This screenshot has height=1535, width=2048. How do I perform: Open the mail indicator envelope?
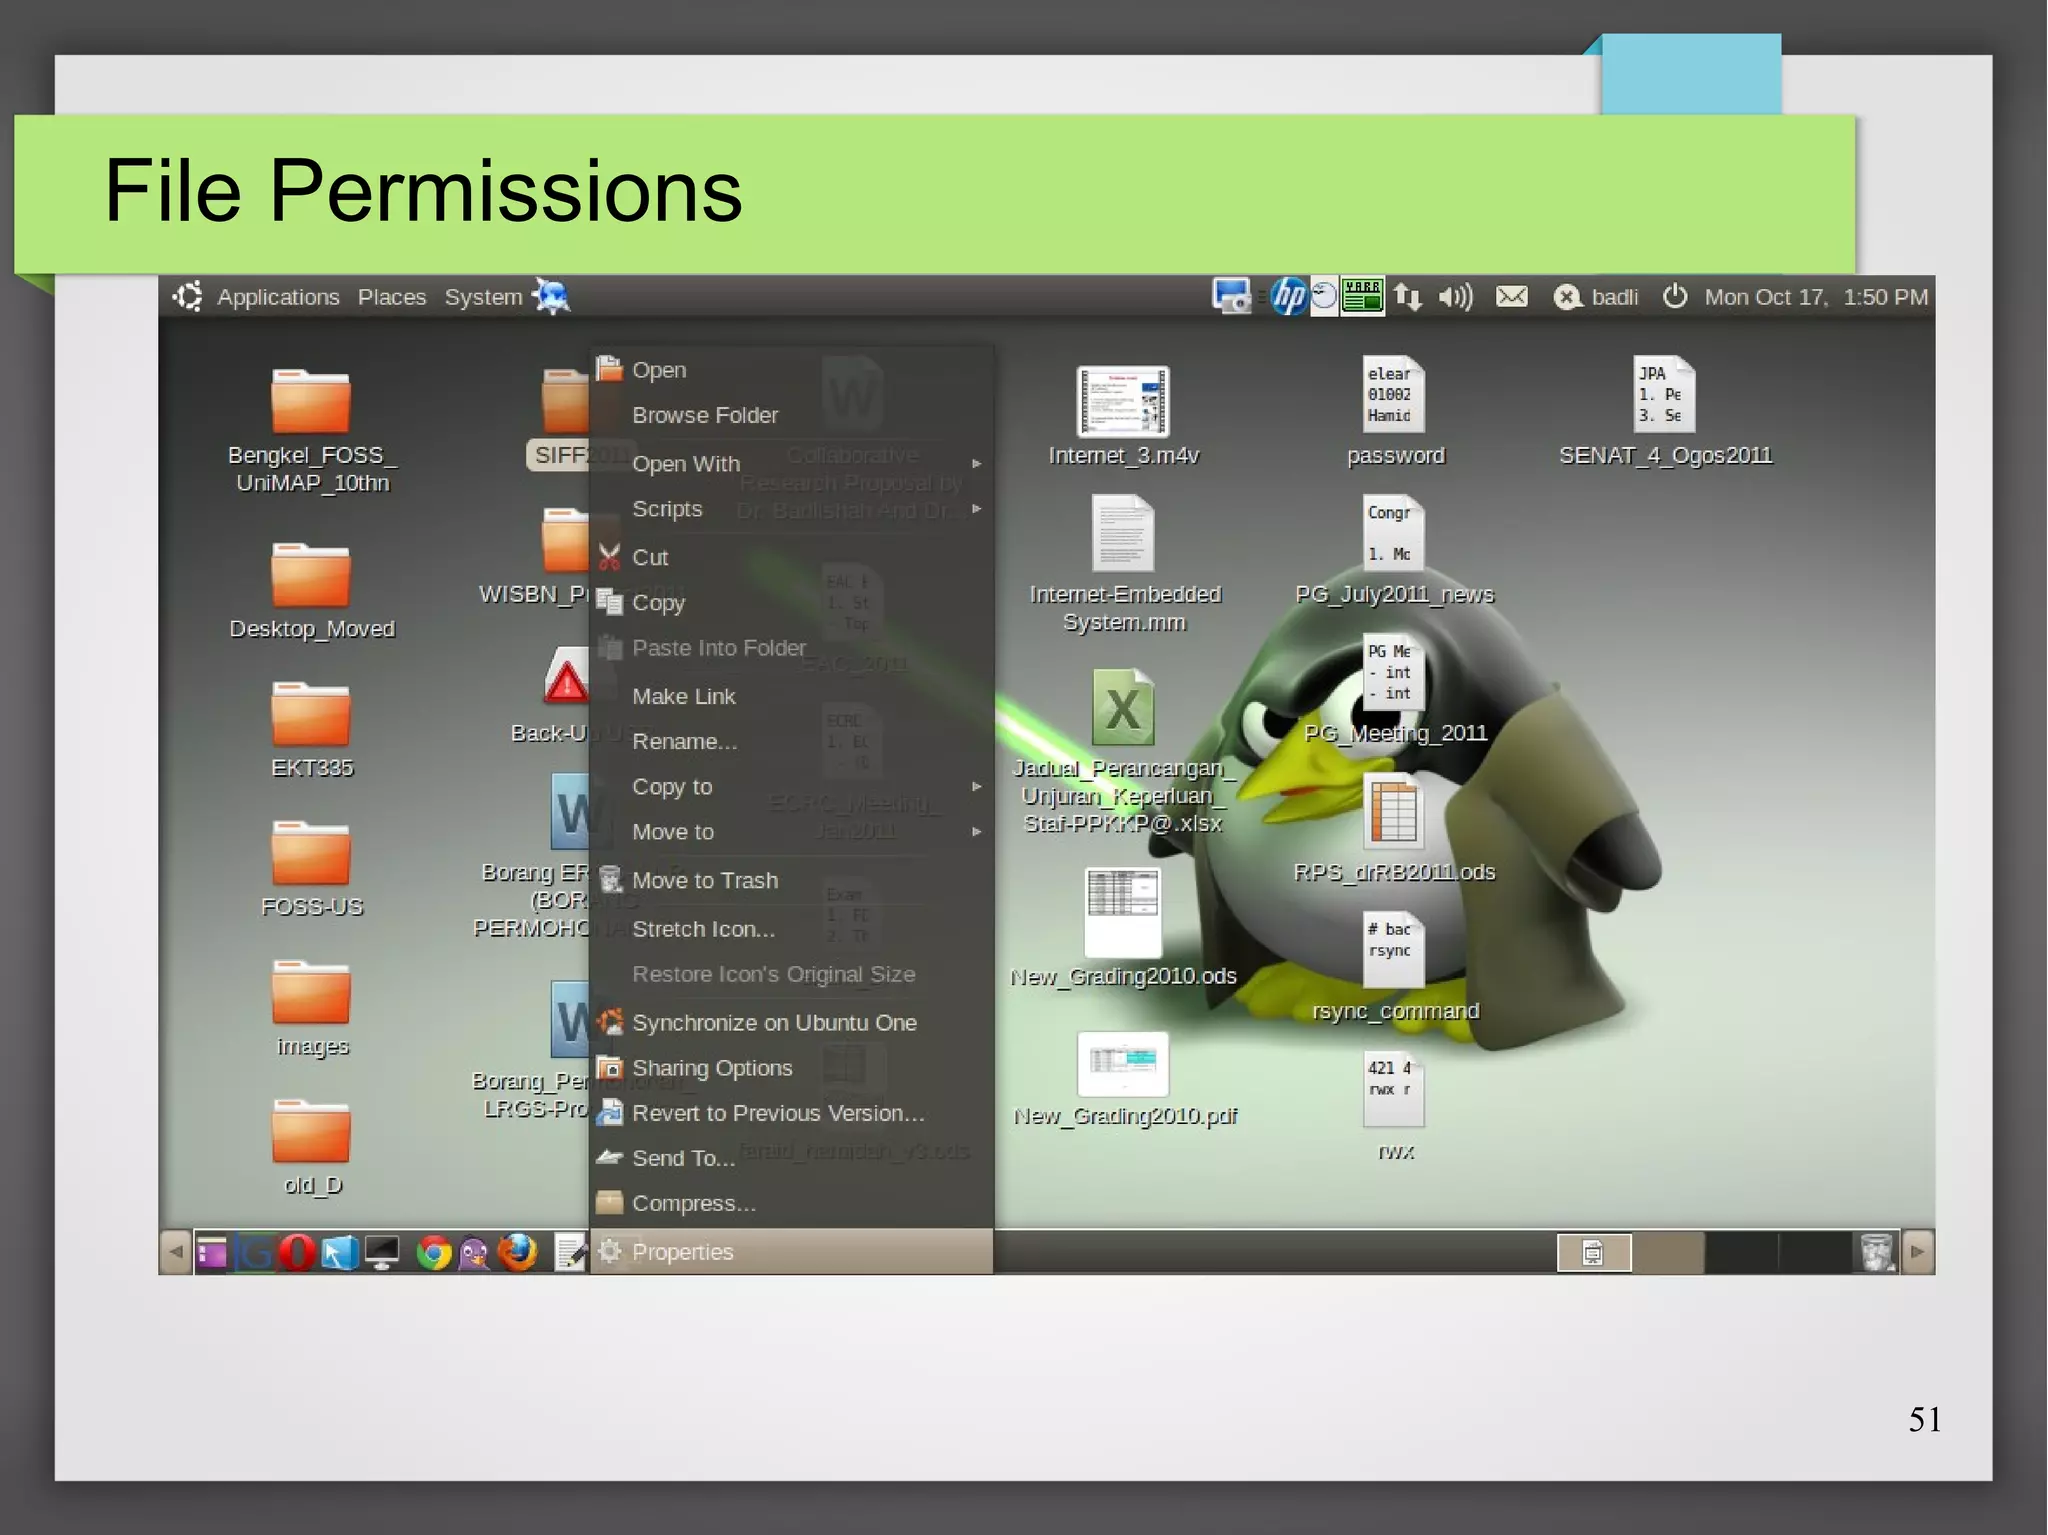pyautogui.click(x=1511, y=297)
